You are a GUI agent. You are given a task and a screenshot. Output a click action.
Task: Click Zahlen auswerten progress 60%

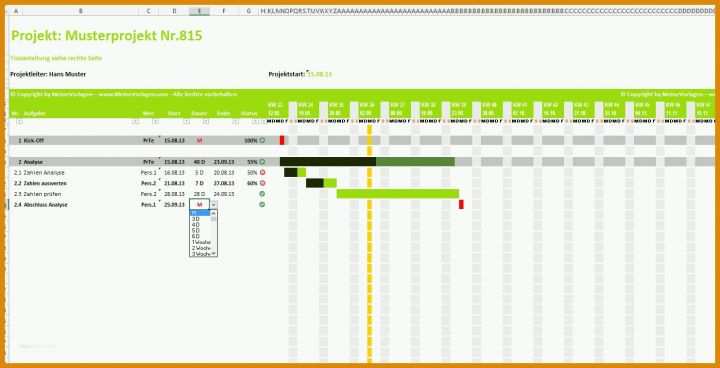(252, 183)
